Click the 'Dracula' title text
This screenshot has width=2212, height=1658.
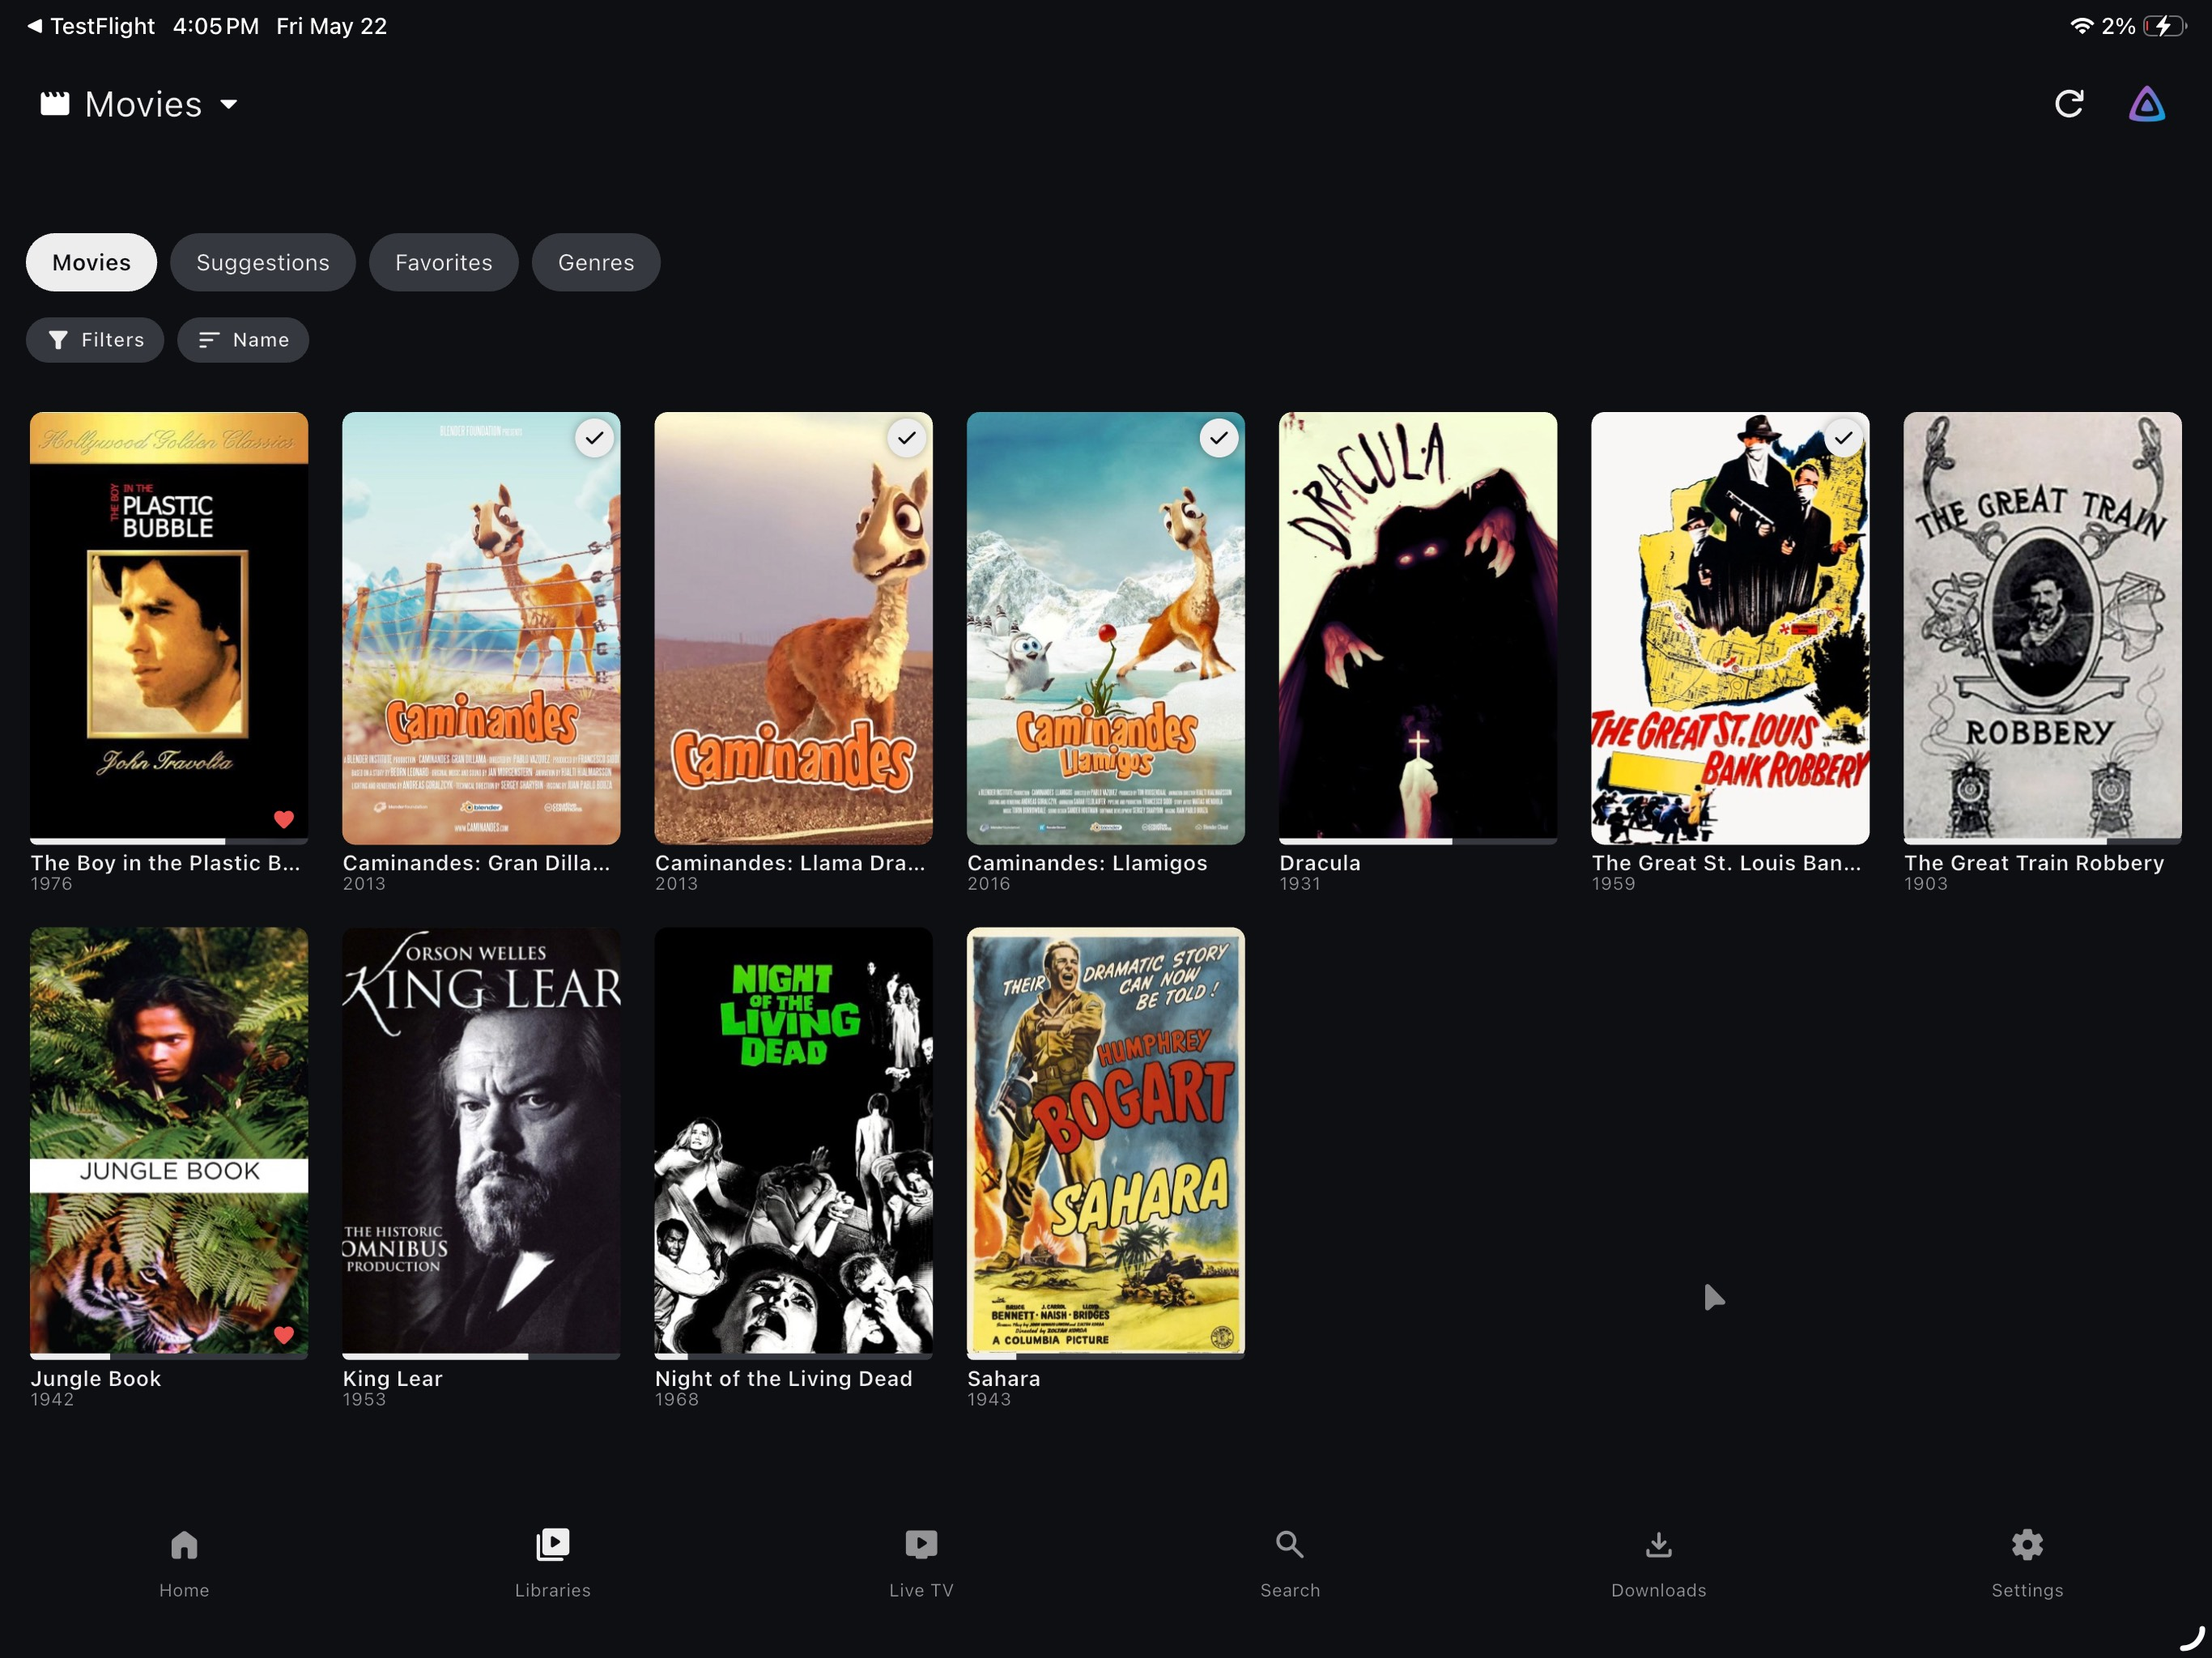click(1320, 863)
